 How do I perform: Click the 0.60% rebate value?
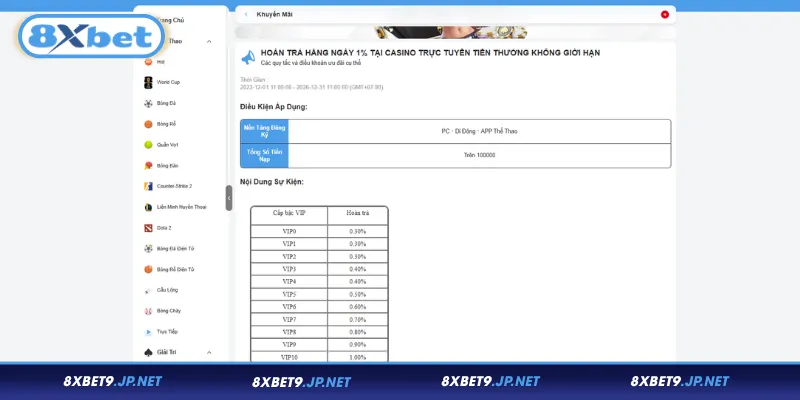click(358, 307)
